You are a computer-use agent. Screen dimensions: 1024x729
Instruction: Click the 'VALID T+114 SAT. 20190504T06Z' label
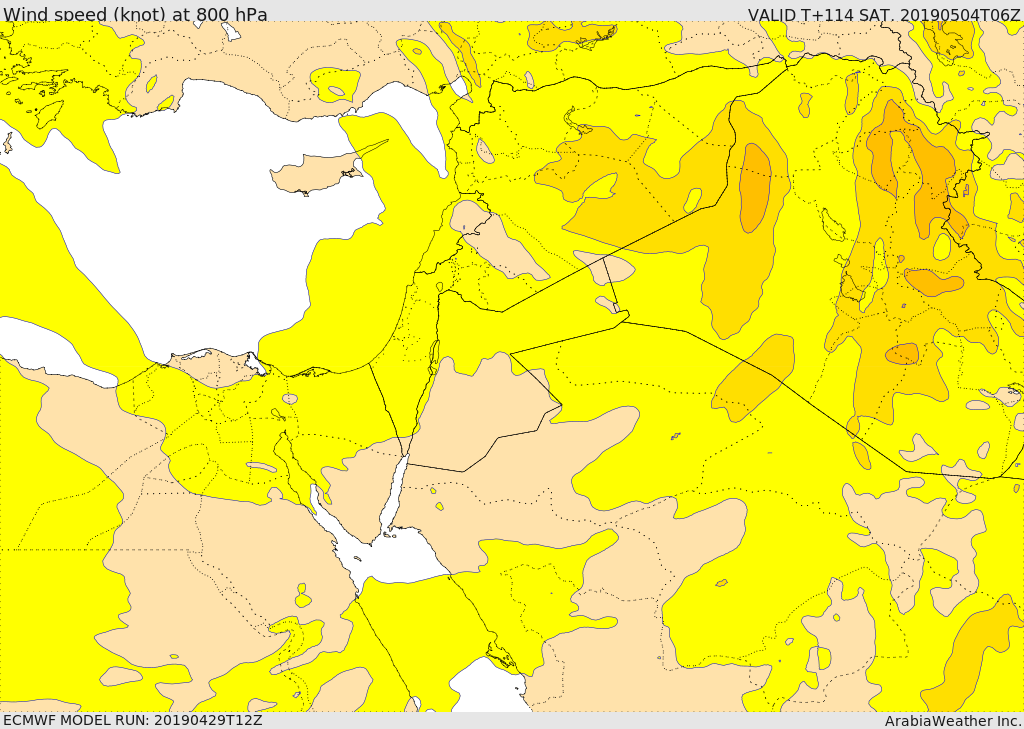point(884,14)
